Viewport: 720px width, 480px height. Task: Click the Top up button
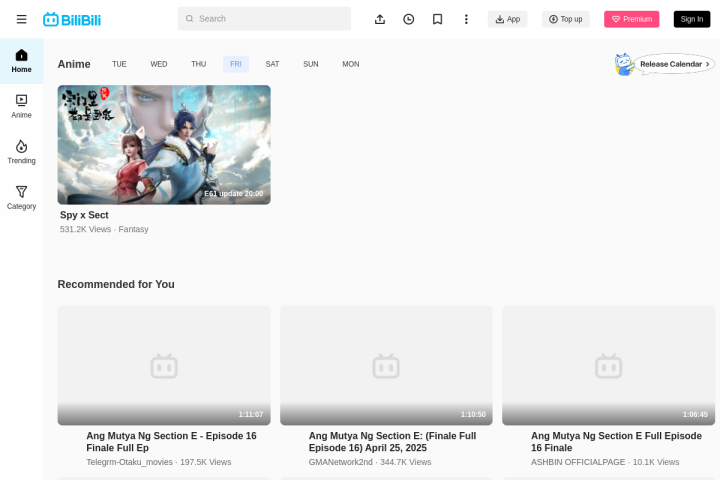(566, 19)
